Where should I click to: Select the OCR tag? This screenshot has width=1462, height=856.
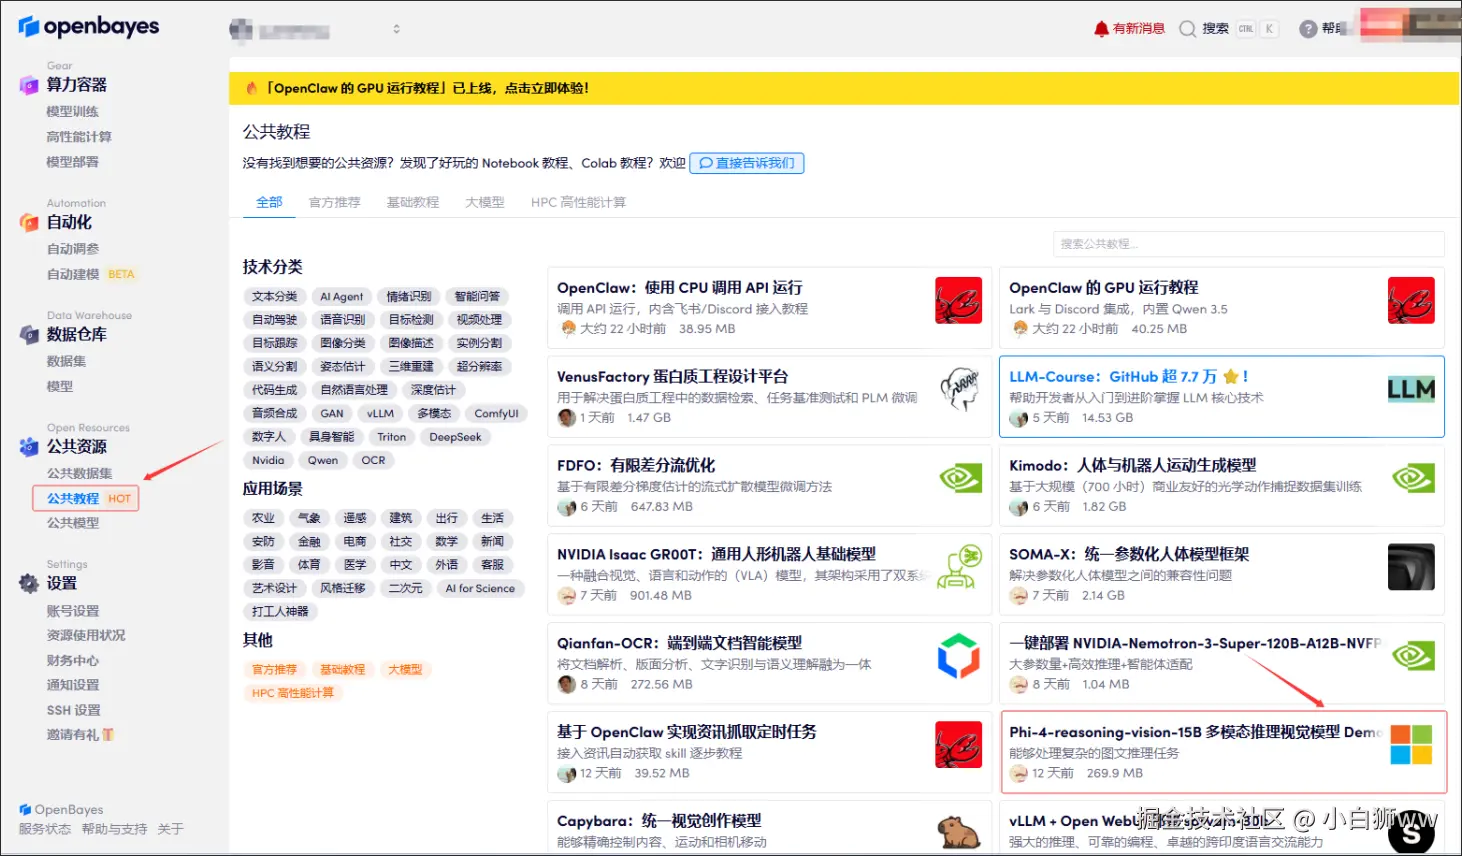coord(373,461)
